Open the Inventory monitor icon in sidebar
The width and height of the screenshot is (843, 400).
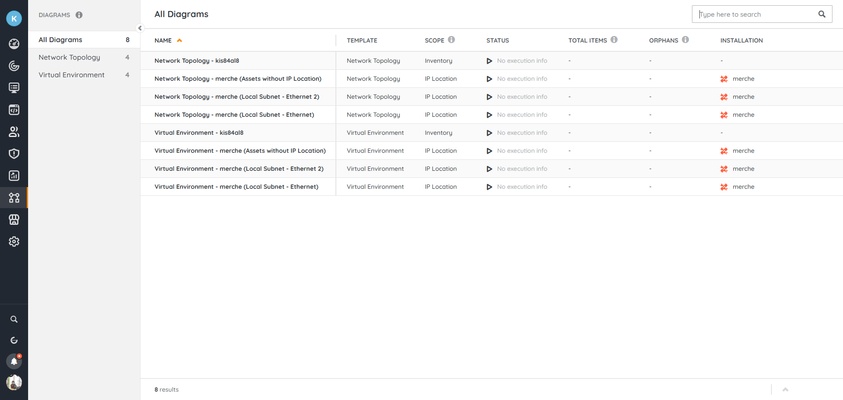[x=14, y=88]
